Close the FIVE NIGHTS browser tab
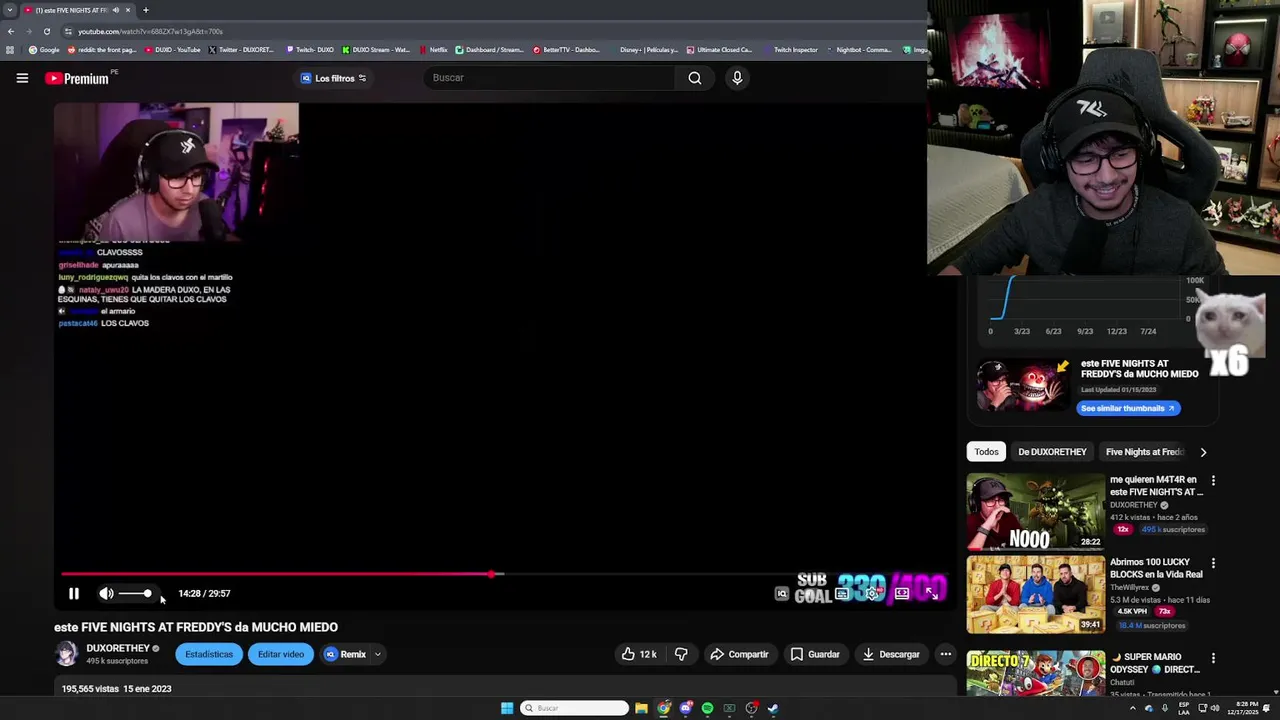Image resolution: width=1280 pixels, height=720 pixels. point(130,10)
